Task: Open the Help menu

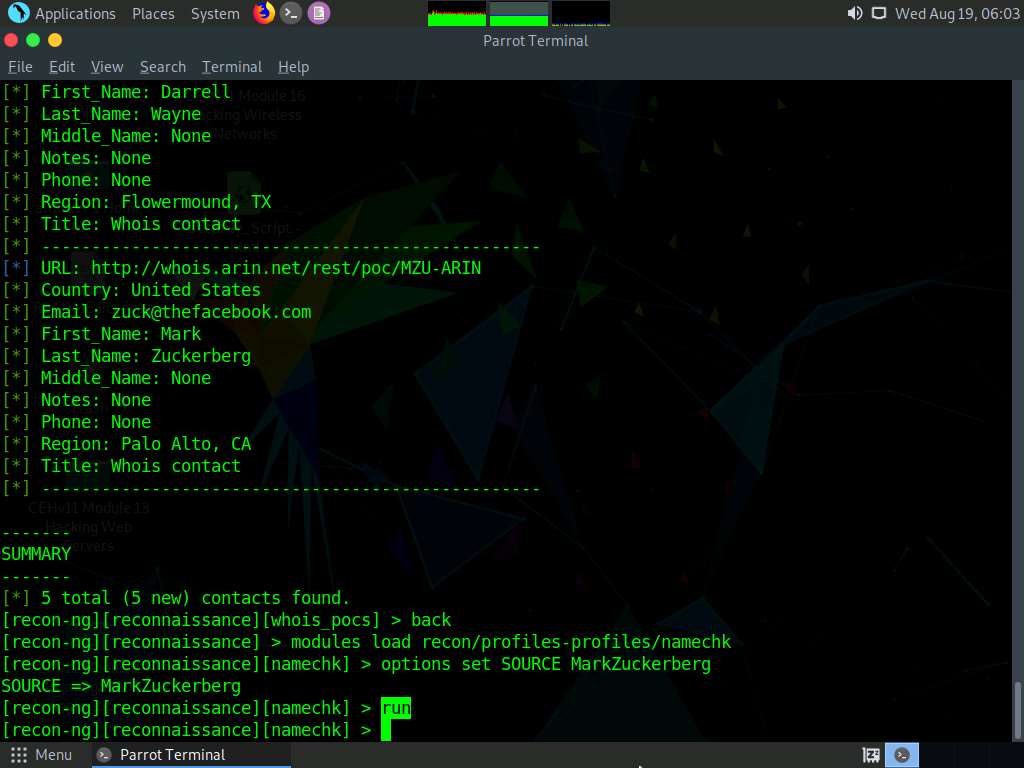Action: click(293, 67)
